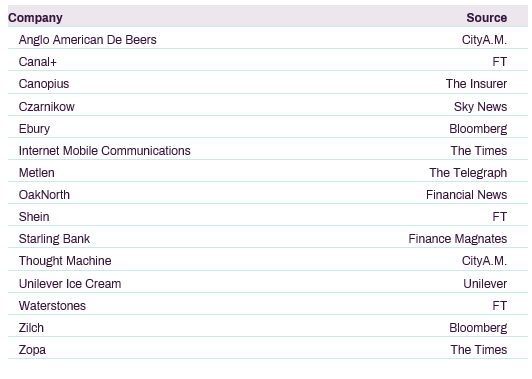Click the Metlen company name
The width and height of the screenshot is (532, 379).
(37, 173)
